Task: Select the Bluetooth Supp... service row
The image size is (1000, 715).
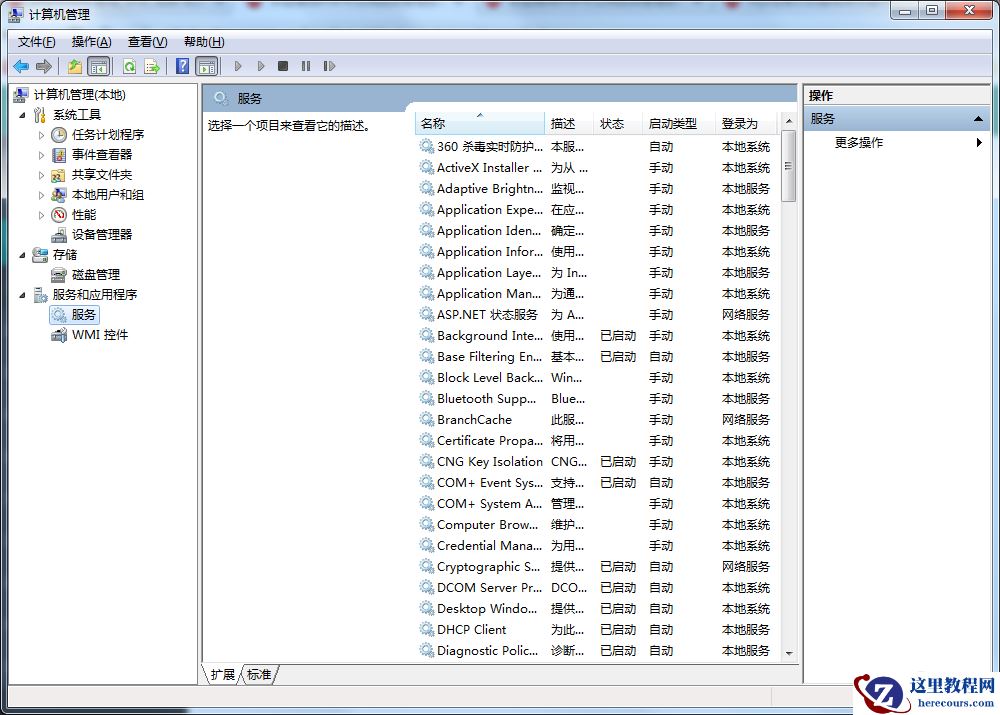Action: click(x=596, y=399)
